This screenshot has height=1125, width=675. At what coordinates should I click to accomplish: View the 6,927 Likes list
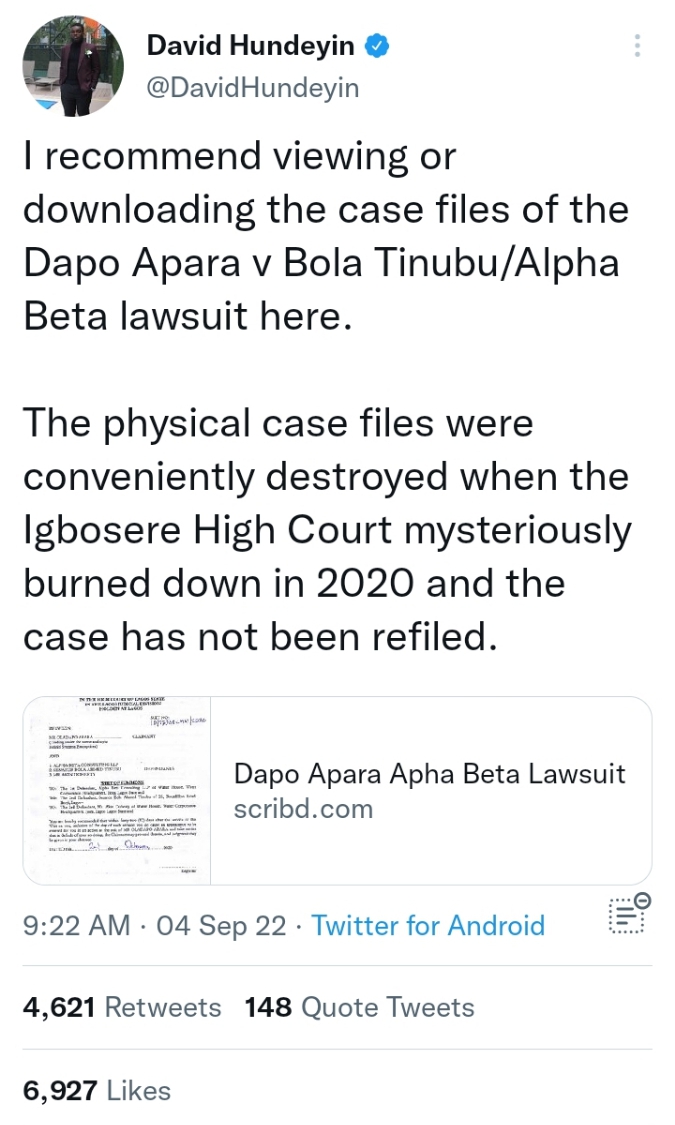coord(96,1090)
